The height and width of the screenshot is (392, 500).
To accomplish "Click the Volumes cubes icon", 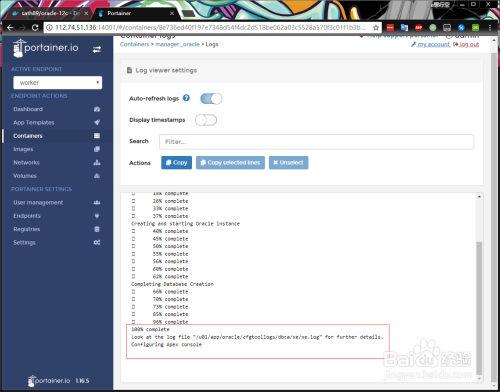I will click(97, 176).
